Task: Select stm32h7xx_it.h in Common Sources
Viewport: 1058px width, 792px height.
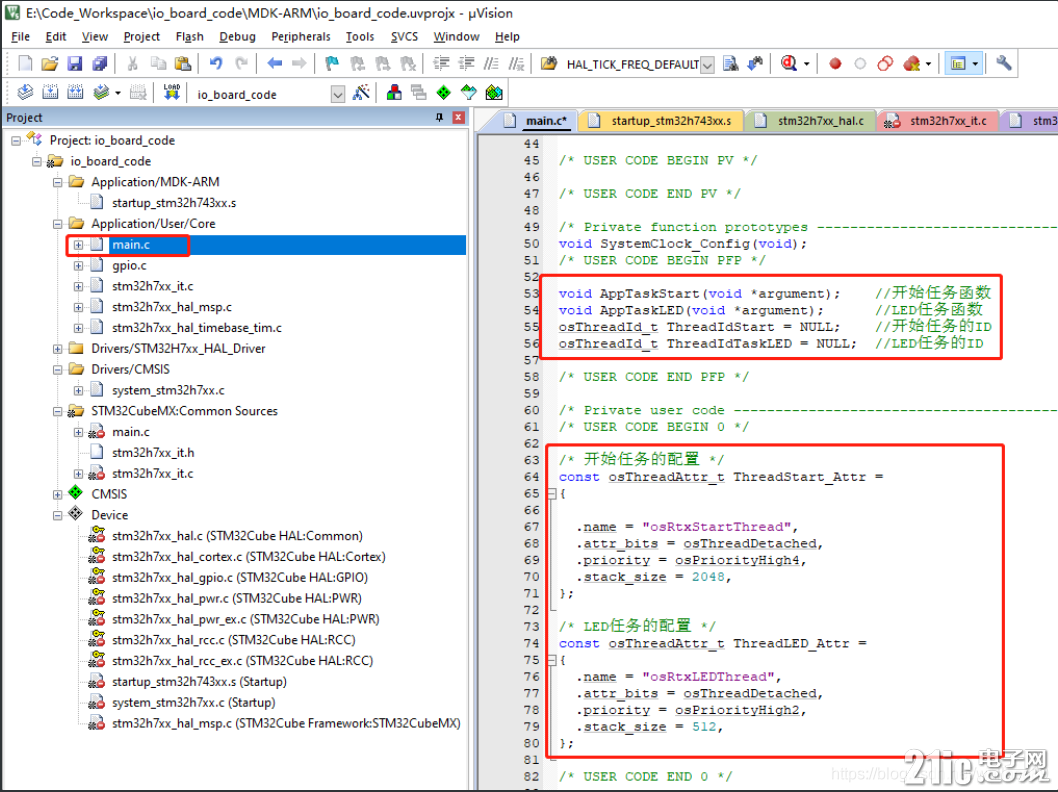Action: (x=152, y=453)
